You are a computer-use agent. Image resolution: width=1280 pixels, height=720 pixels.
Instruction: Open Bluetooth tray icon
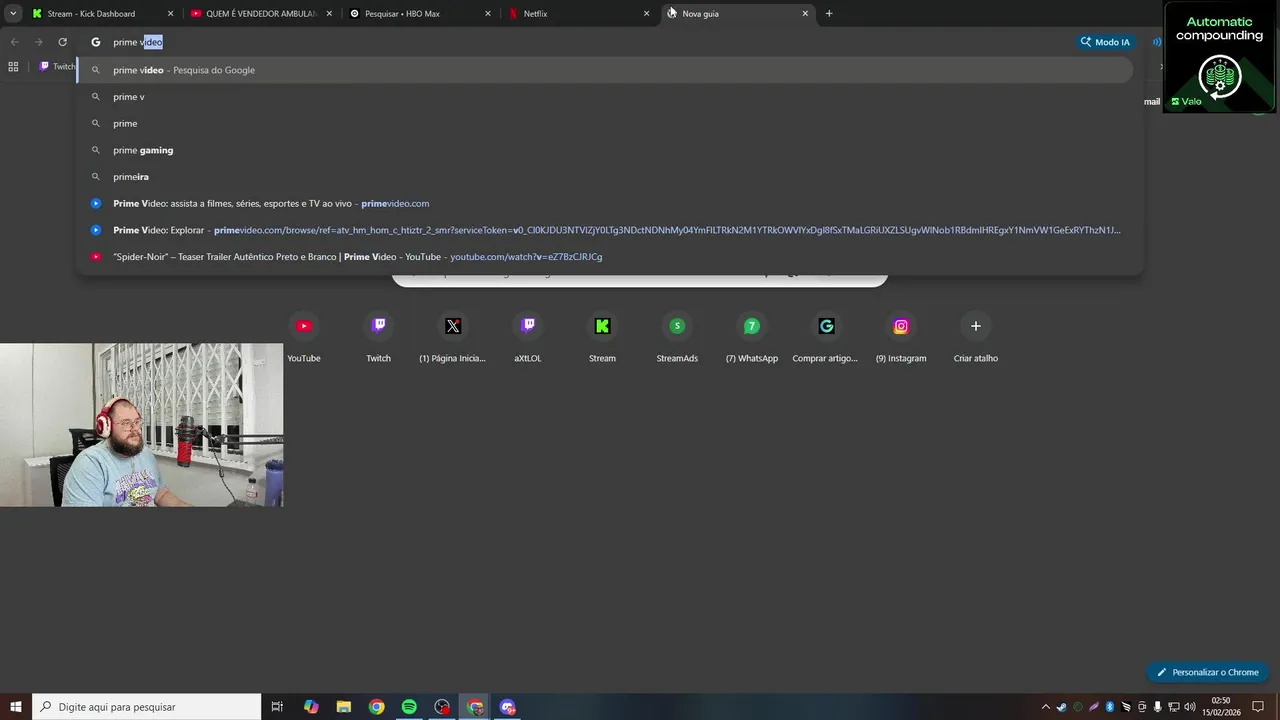[x=1109, y=707]
